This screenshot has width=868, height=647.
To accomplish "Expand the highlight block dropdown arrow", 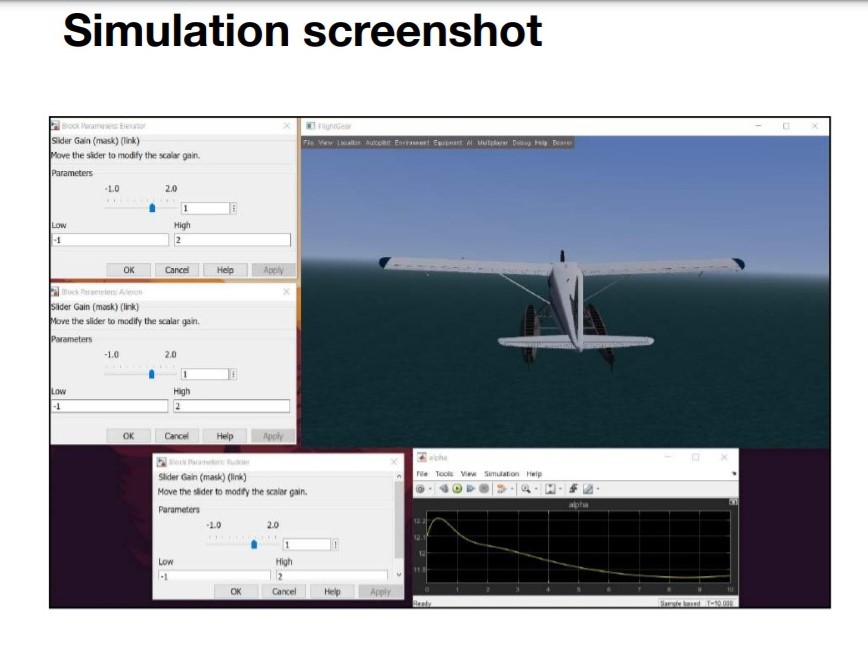I will click(512, 489).
